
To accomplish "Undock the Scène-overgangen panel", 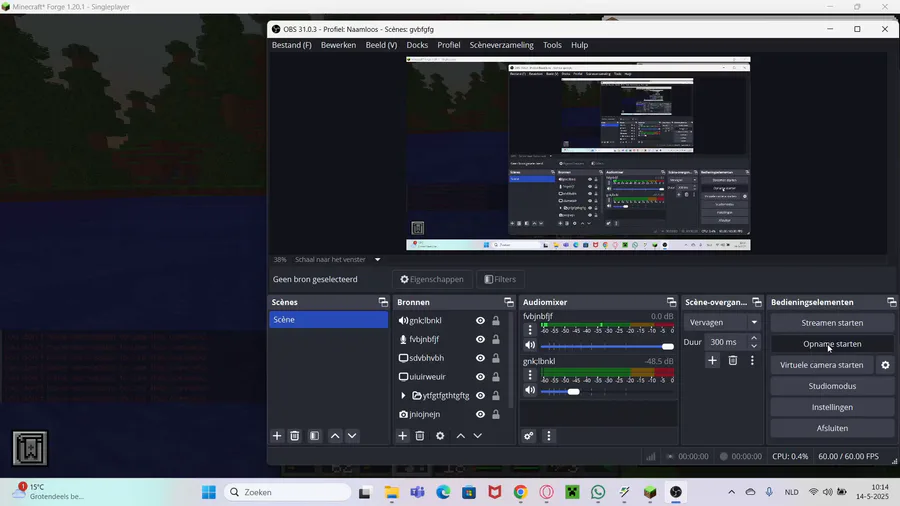I will (757, 302).
